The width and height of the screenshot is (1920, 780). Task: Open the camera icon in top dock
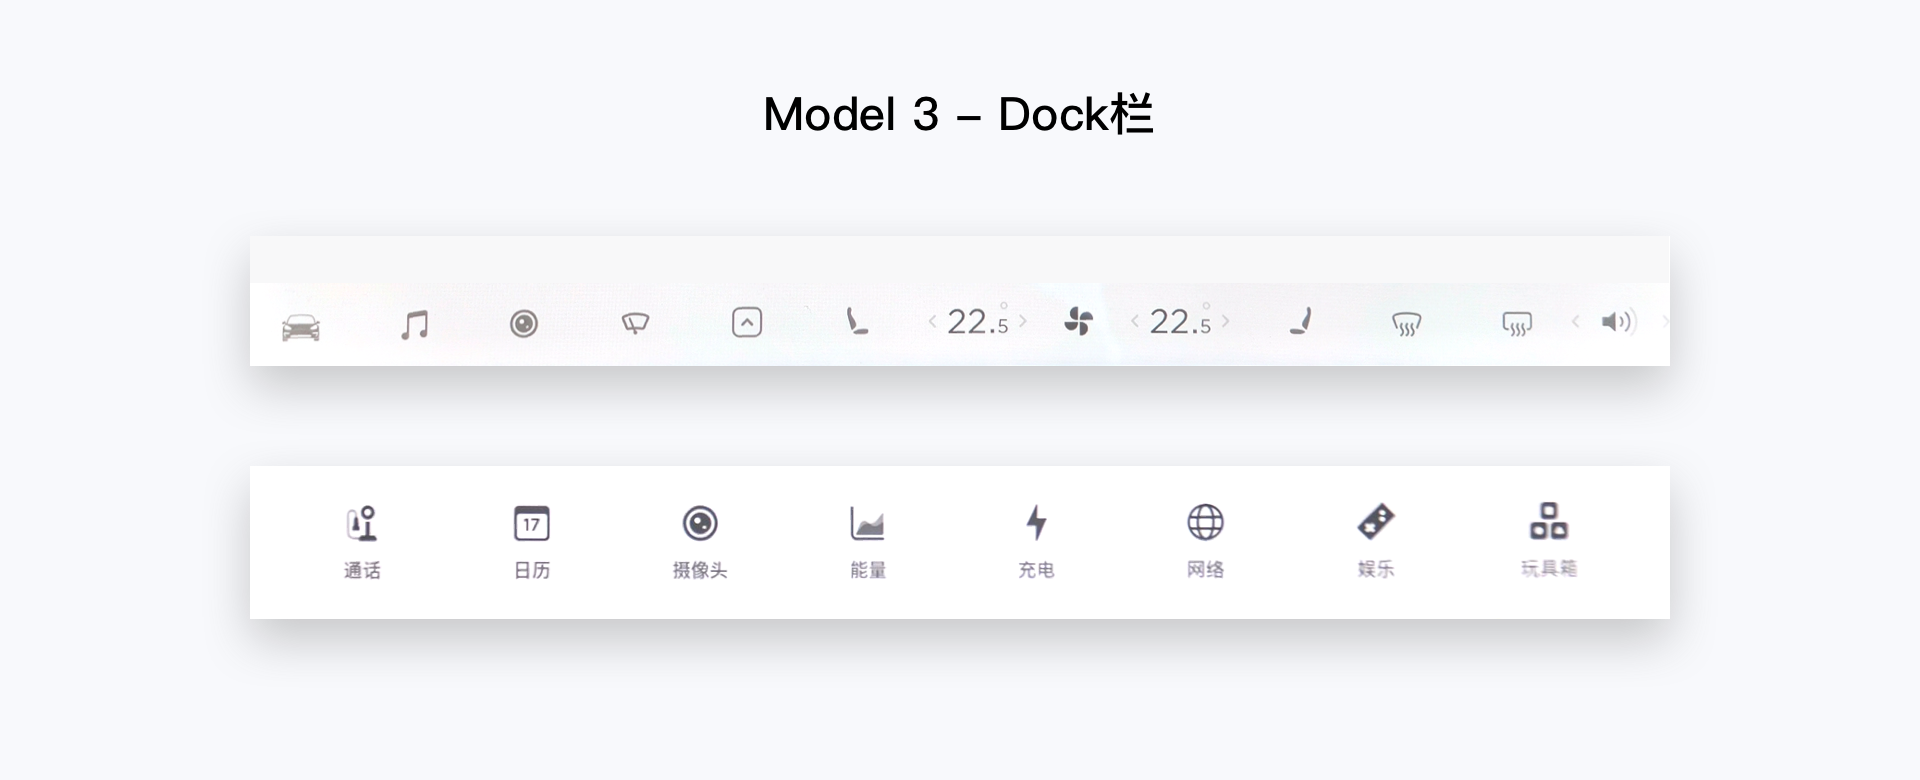(524, 323)
